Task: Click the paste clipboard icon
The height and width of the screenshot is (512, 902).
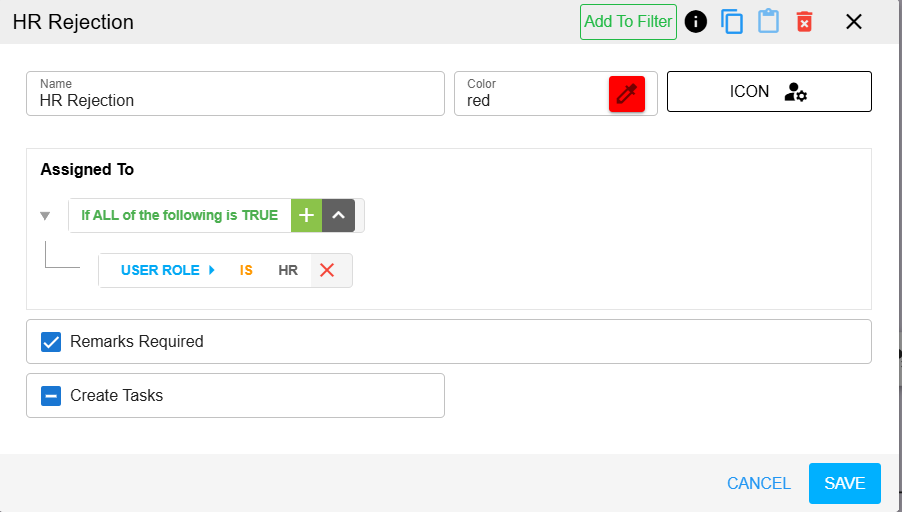Action: click(x=768, y=21)
